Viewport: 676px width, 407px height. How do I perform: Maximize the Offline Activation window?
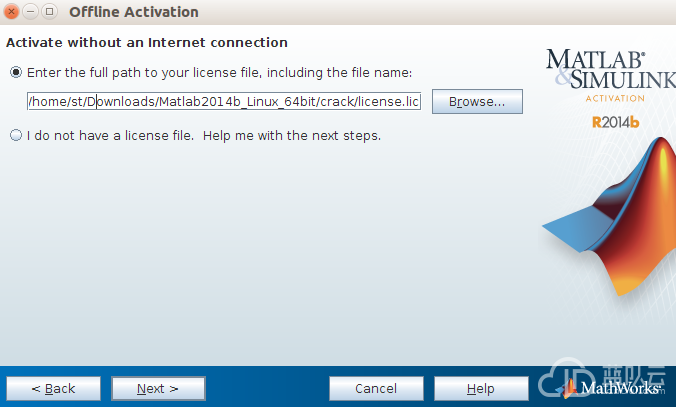pos(50,12)
